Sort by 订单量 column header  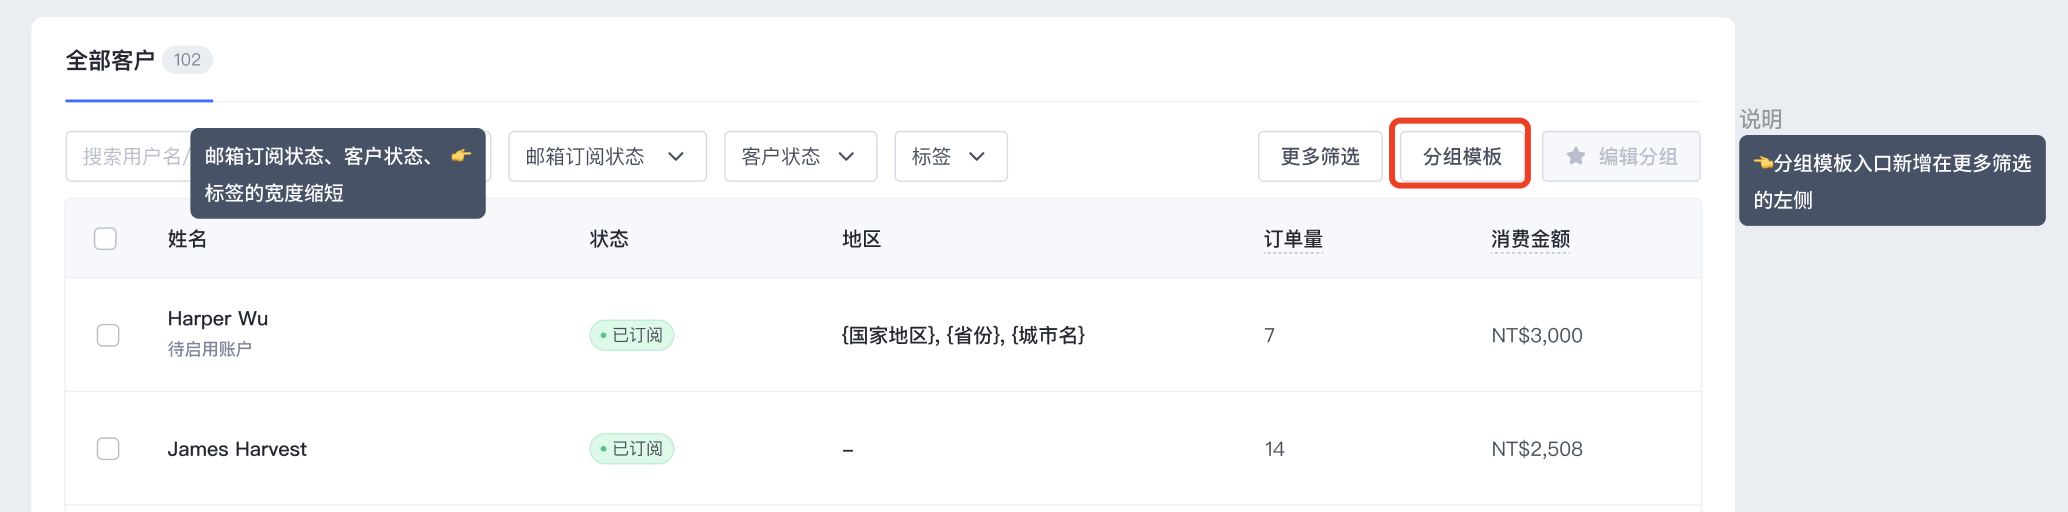tap(1293, 239)
